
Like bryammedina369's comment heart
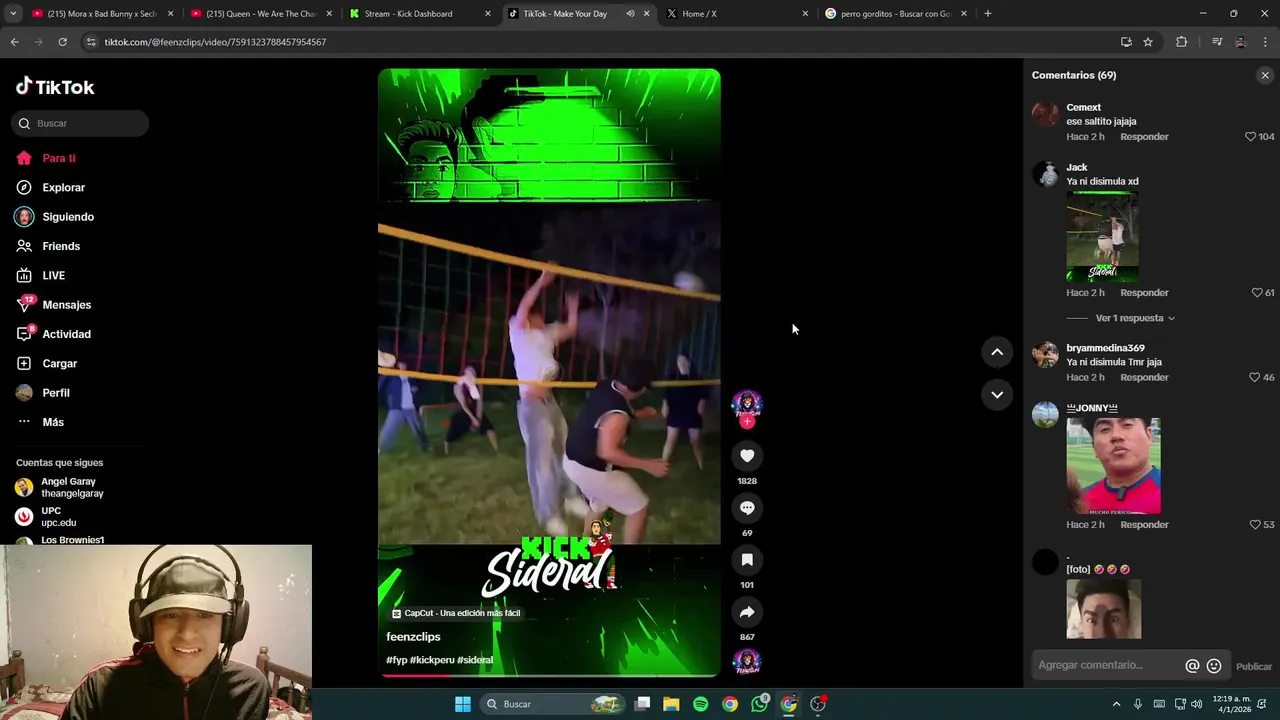click(1254, 378)
